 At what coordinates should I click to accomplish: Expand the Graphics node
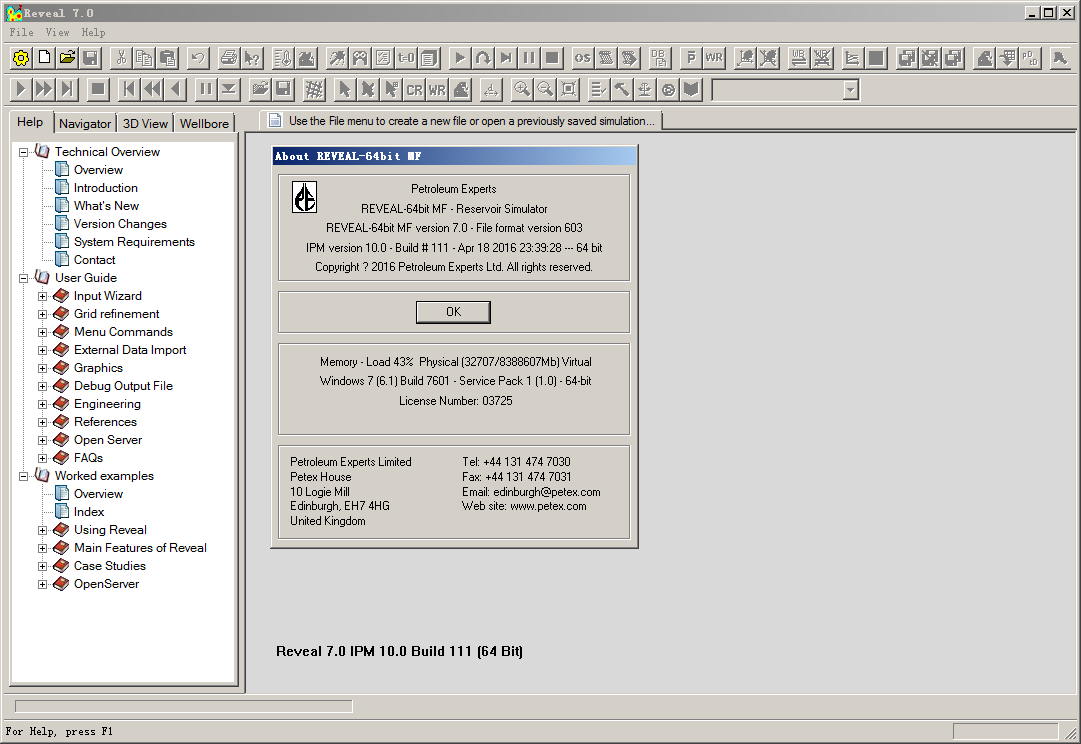point(43,368)
